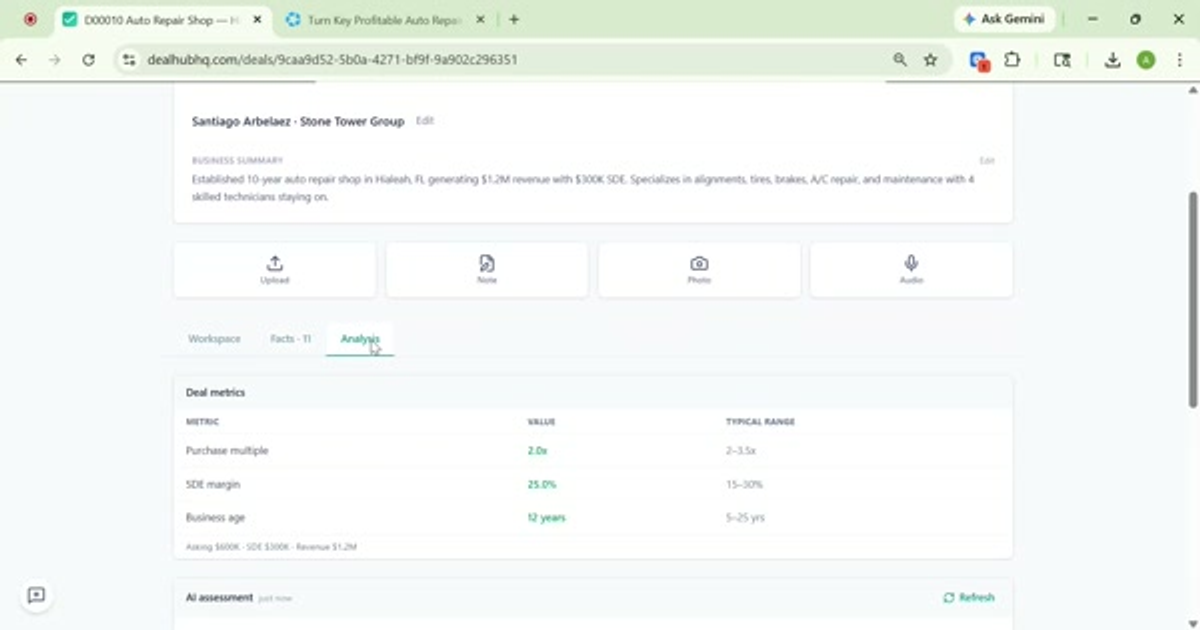Screen dimensions: 1200x630
Task: Select the Analysis tab
Action: [359, 339]
